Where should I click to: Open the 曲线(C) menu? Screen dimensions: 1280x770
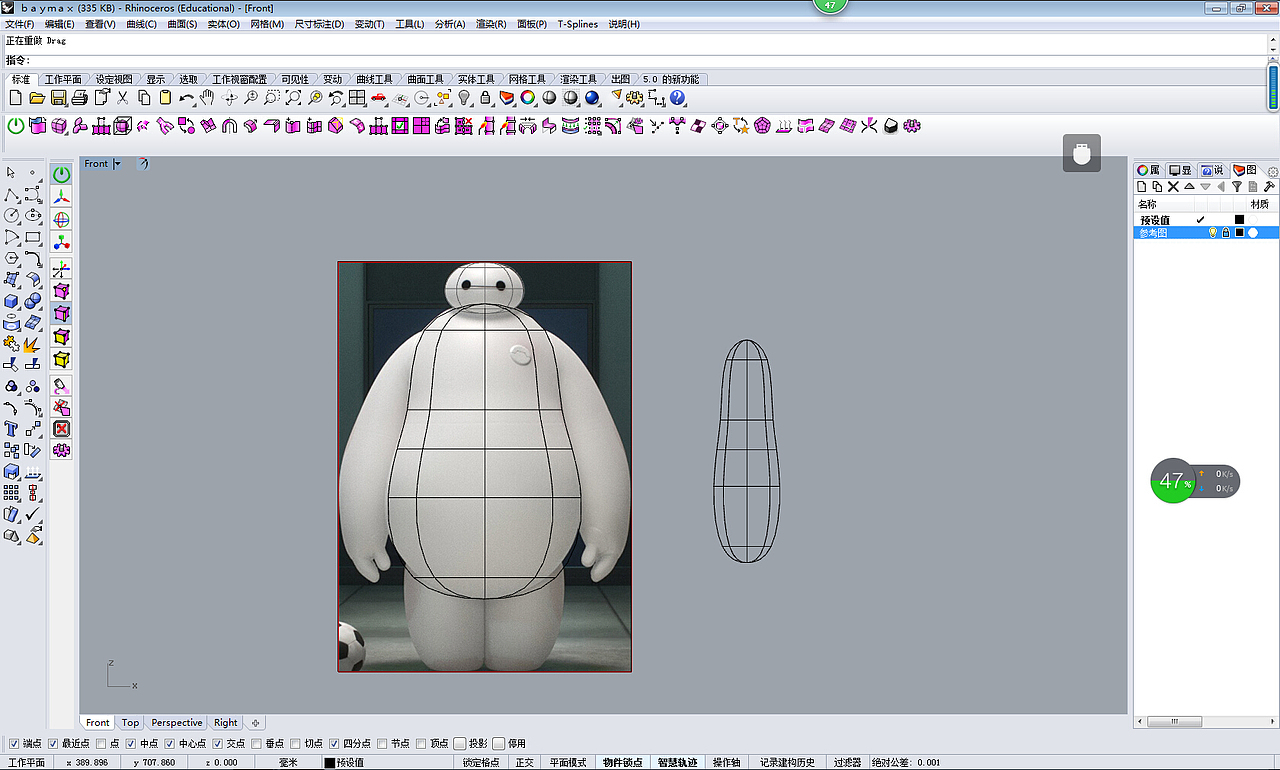click(x=141, y=24)
